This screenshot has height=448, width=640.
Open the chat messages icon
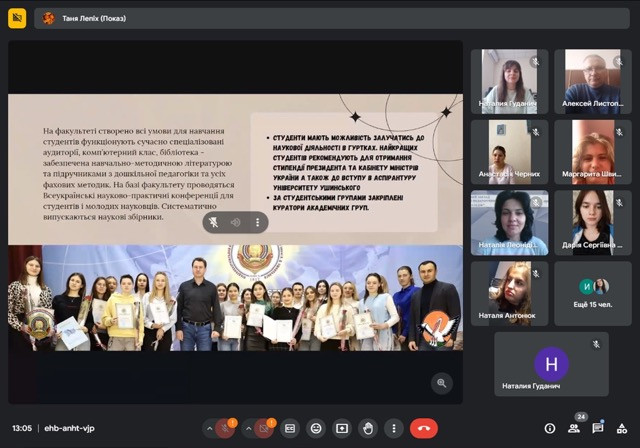click(x=598, y=428)
